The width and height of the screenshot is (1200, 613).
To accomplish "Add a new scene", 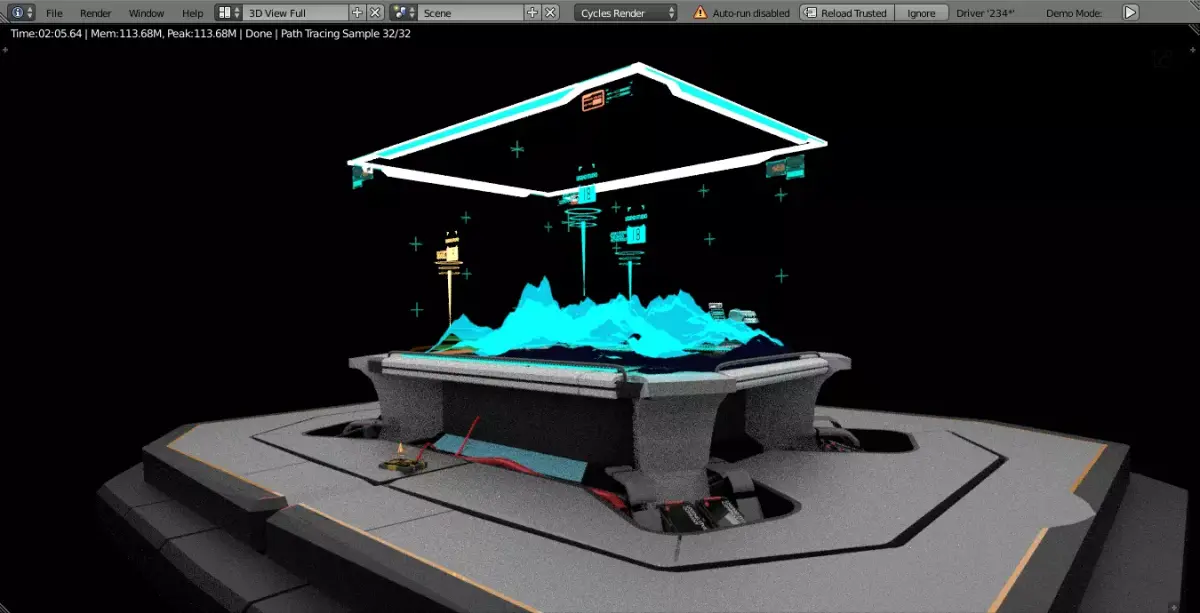I will (x=533, y=13).
